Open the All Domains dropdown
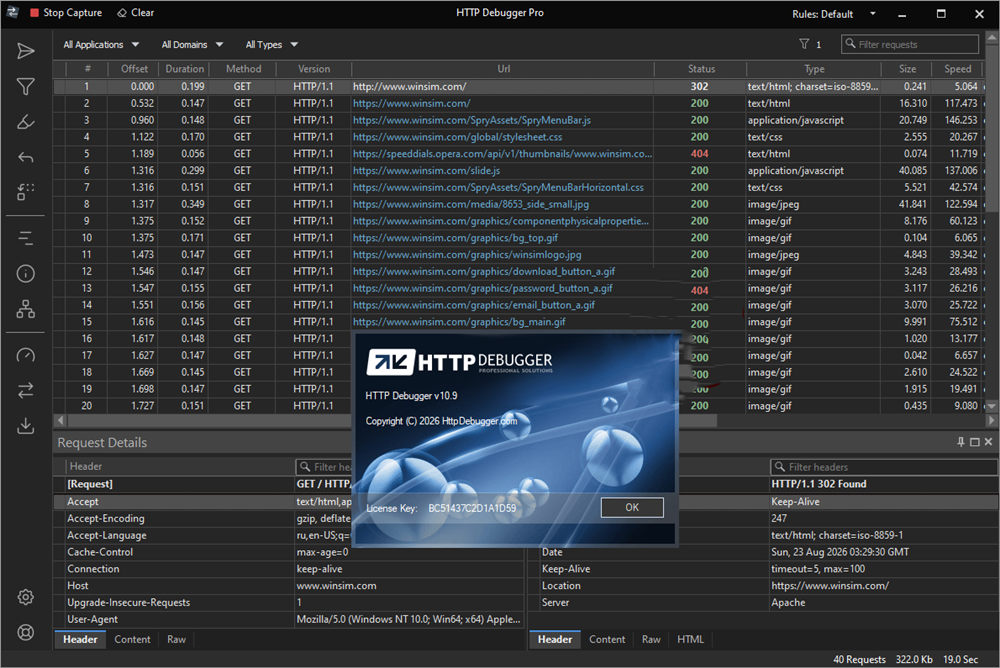1000x668 pixels. 192,45
